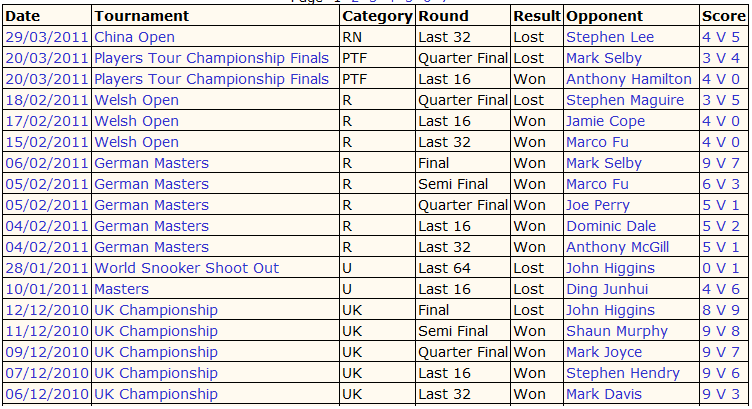Viewport: 752px width, 409px height.
Task: Click opponent Stephen Hendry
Action: coord(623,374)
